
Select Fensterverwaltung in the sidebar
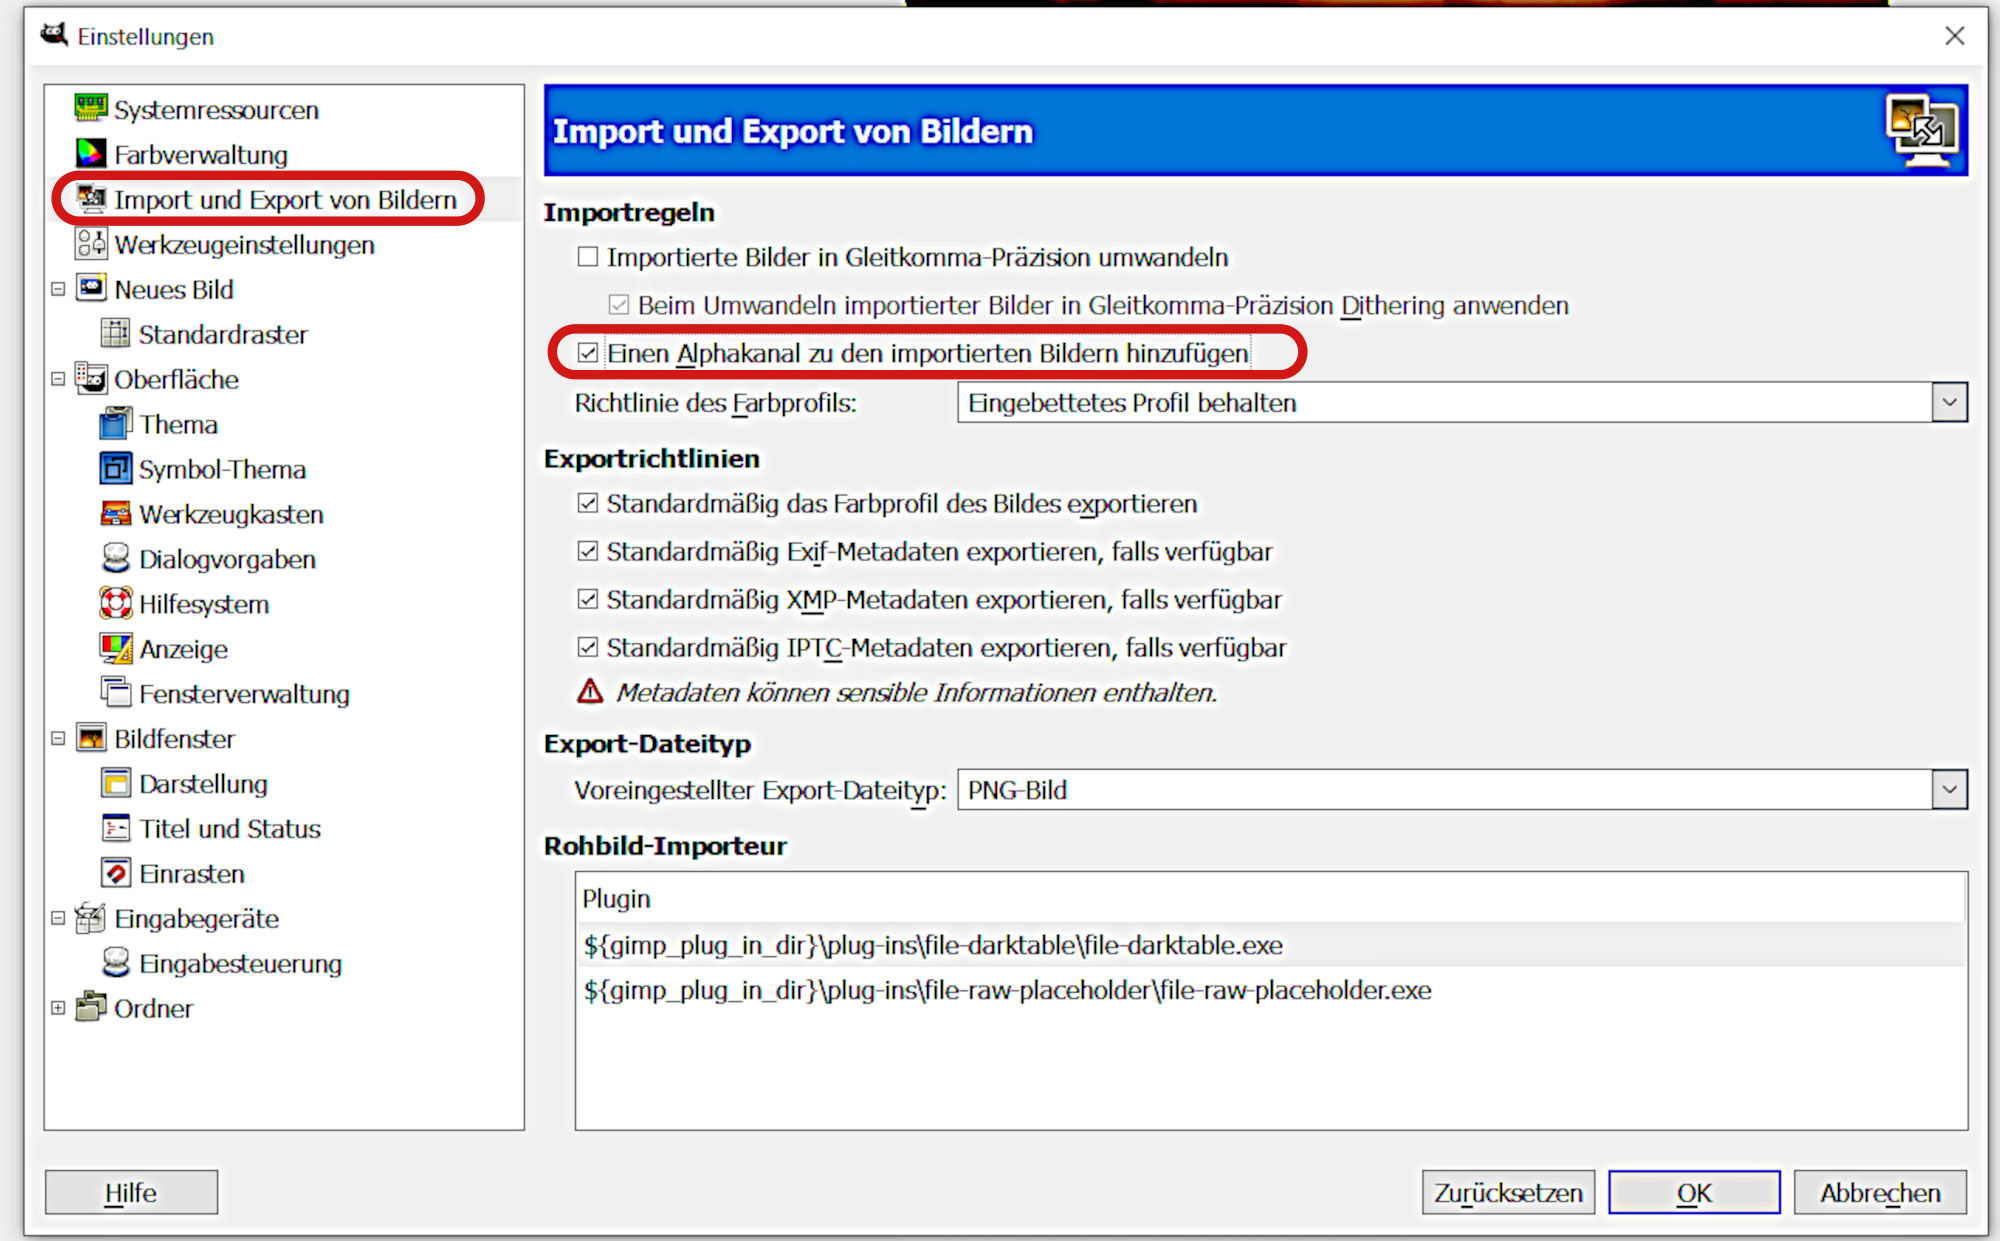pyautogui.click(x=244, y=694)
